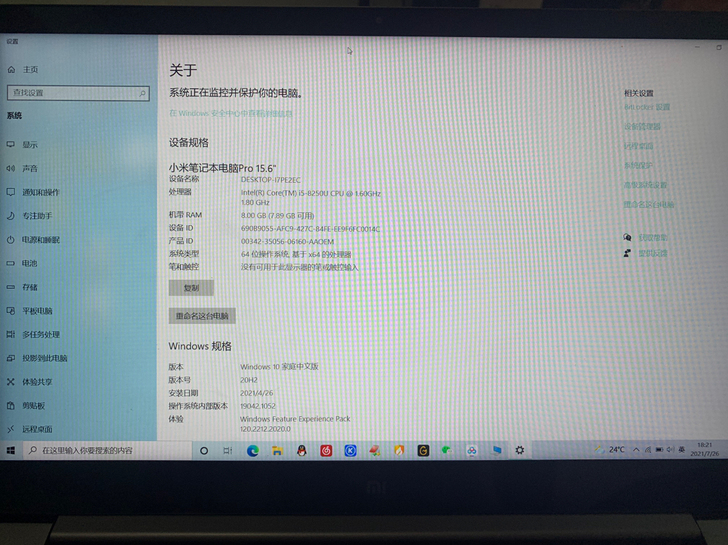Open the 系统保护 related link
Screen dimensions: 728x545
pyautogui.click(x=638, y=165)
